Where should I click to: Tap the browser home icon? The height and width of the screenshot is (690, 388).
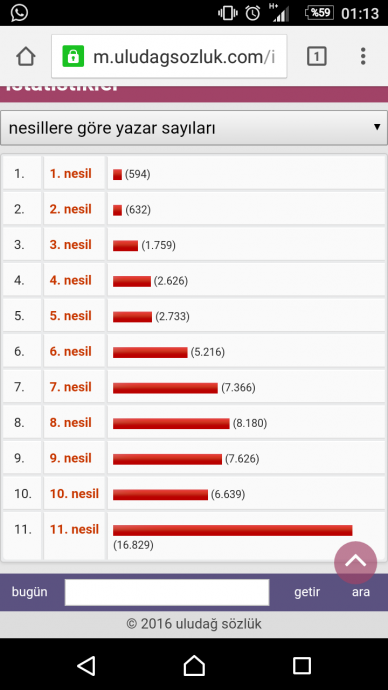click(x=26, y=56)
